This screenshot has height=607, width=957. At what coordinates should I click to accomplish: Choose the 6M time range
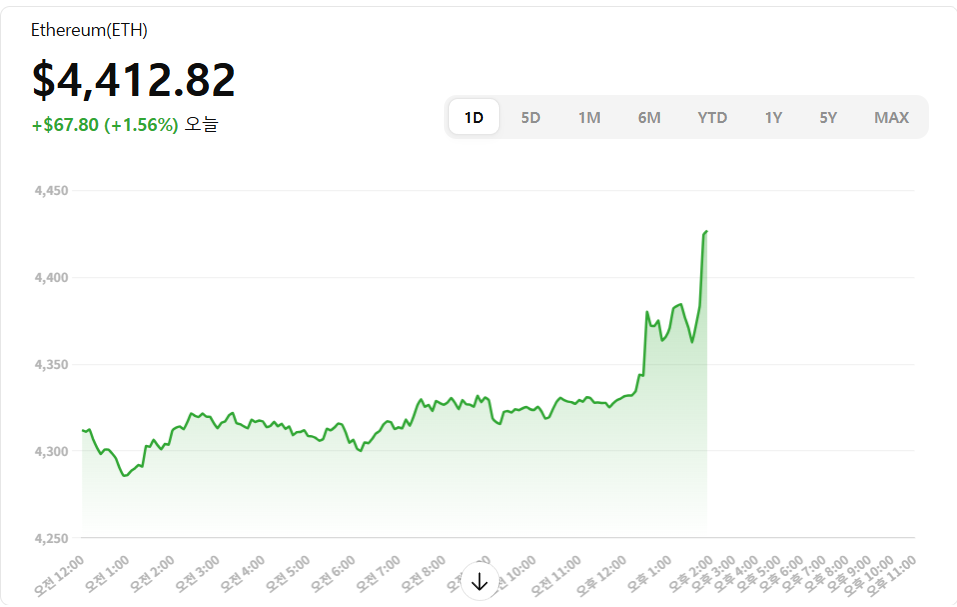click(x=649, y=117)
